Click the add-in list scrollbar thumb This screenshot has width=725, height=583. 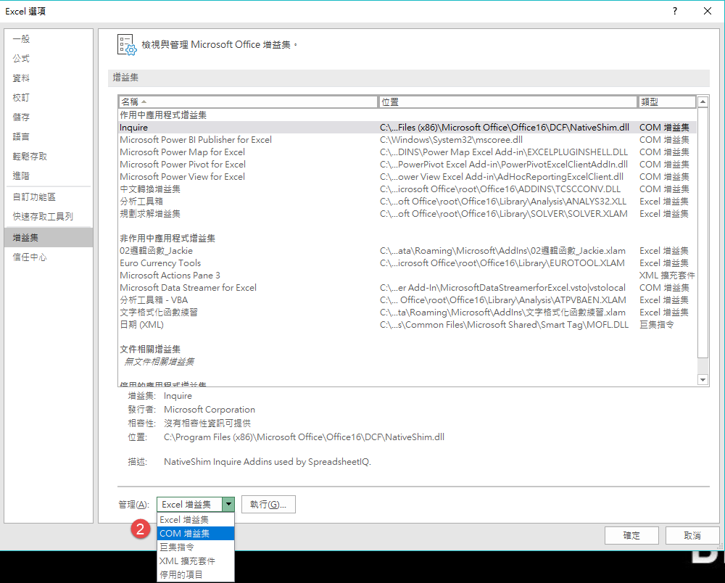[703, 233]
